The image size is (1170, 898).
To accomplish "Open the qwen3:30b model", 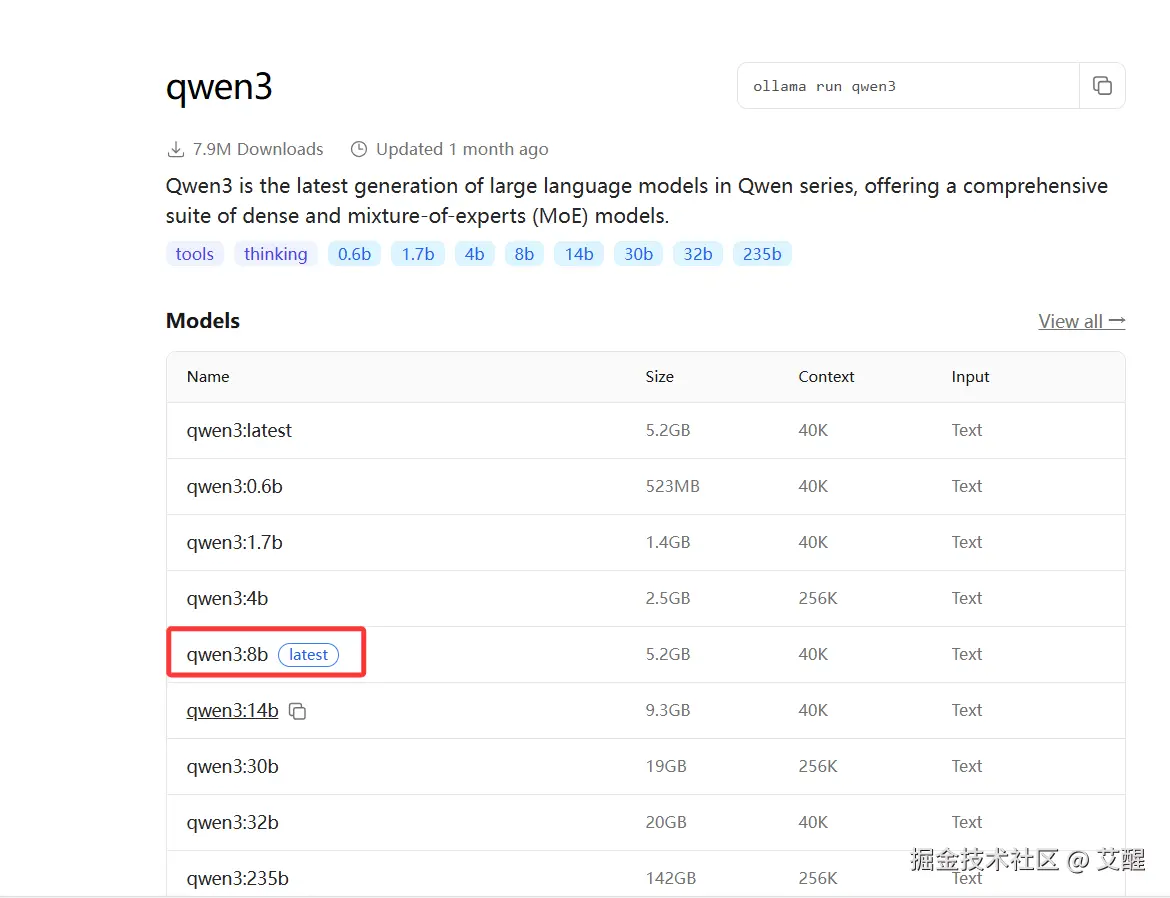I will [232, 767].
